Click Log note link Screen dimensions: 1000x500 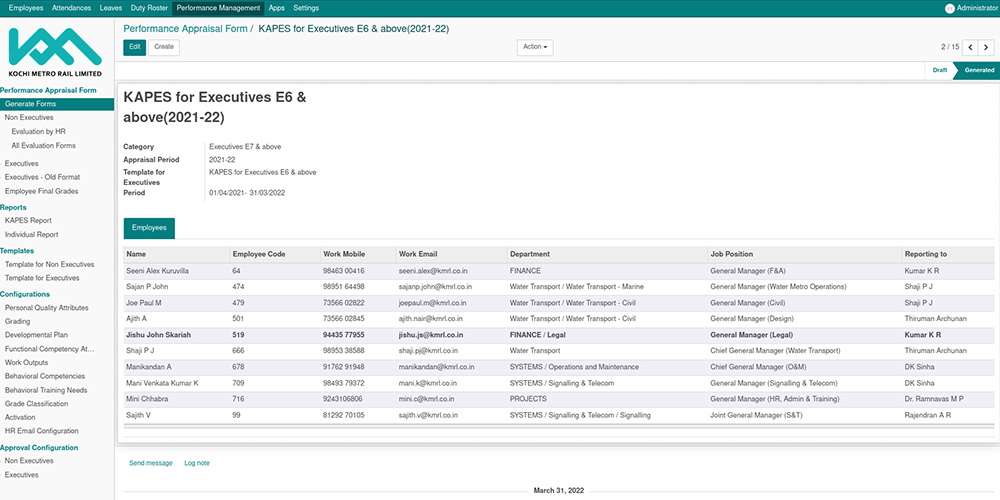pos(197,463)
